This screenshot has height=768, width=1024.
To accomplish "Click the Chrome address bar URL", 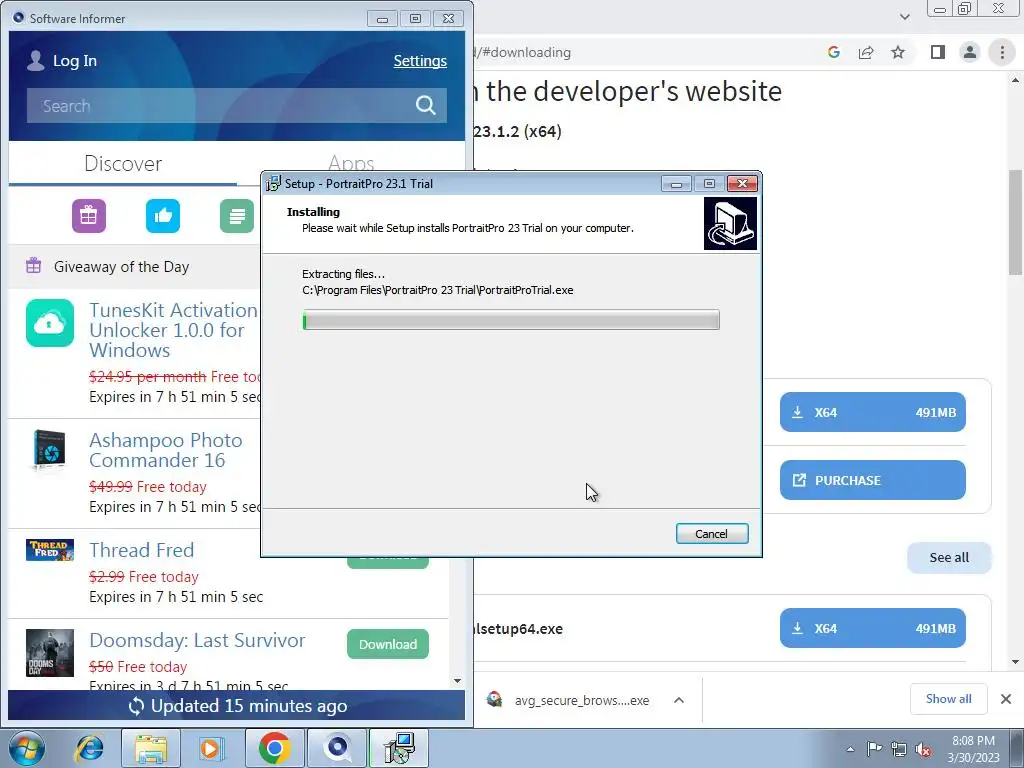I will (x=522, y=52).
